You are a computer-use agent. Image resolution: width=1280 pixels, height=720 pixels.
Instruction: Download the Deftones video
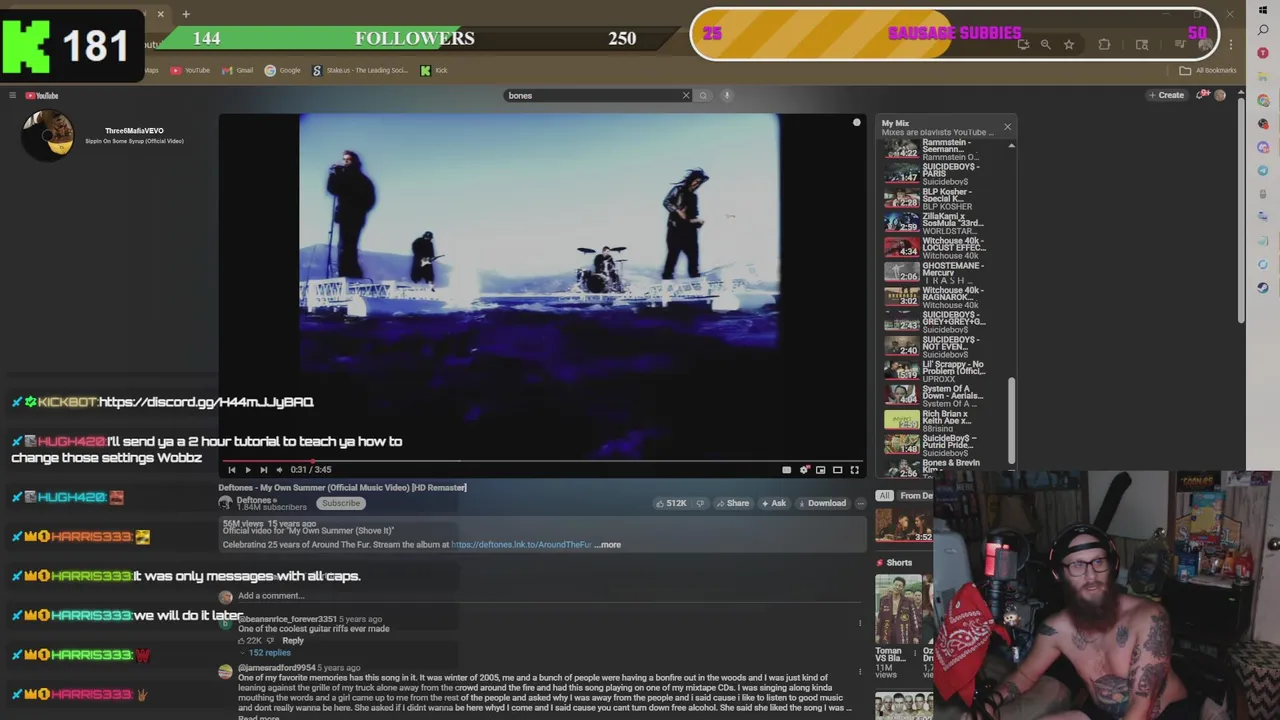coord(821,503)
